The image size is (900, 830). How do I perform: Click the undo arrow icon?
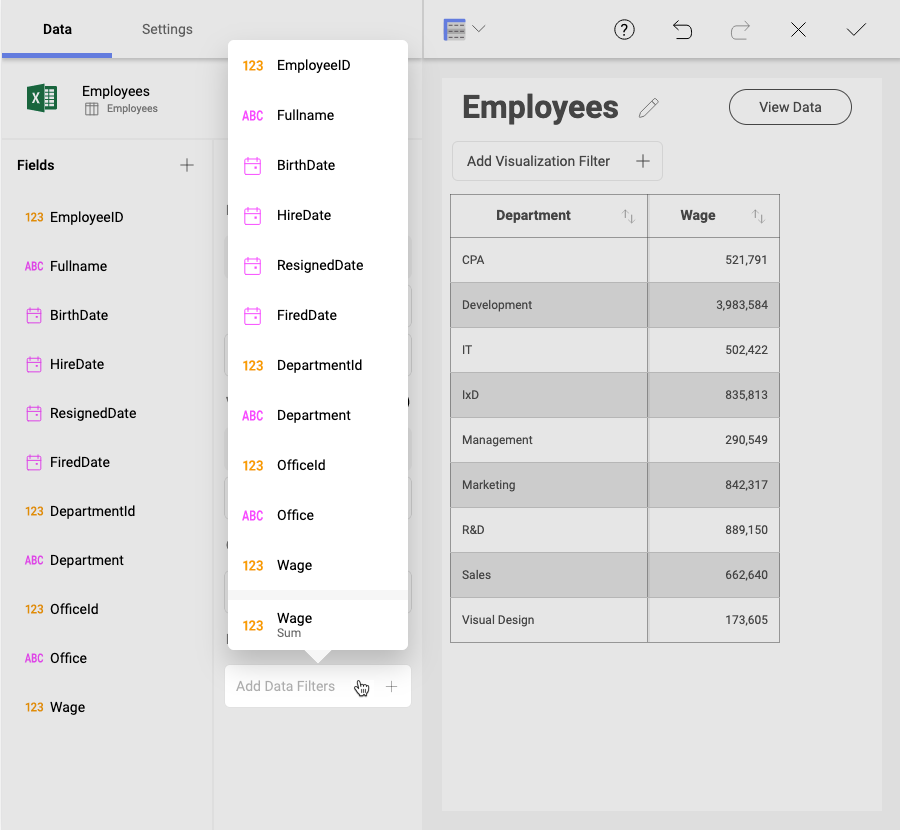[682, 30]
